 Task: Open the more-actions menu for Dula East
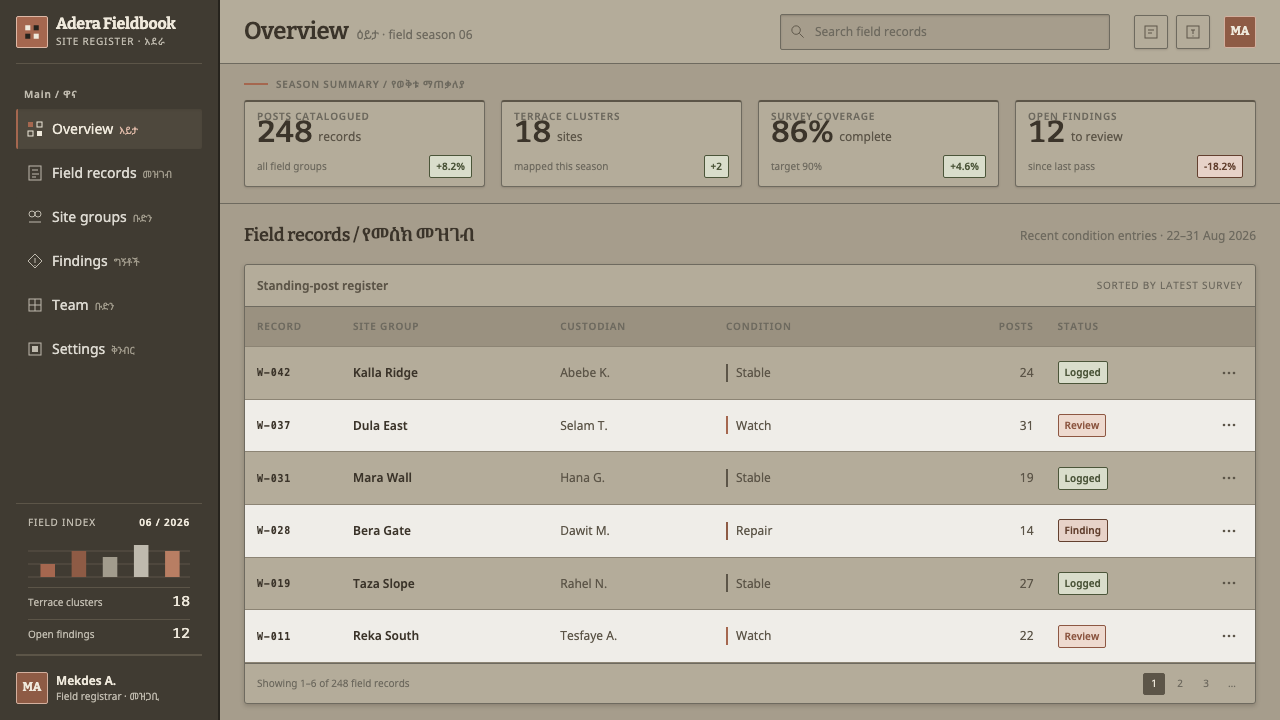[x=1229, y=425]
